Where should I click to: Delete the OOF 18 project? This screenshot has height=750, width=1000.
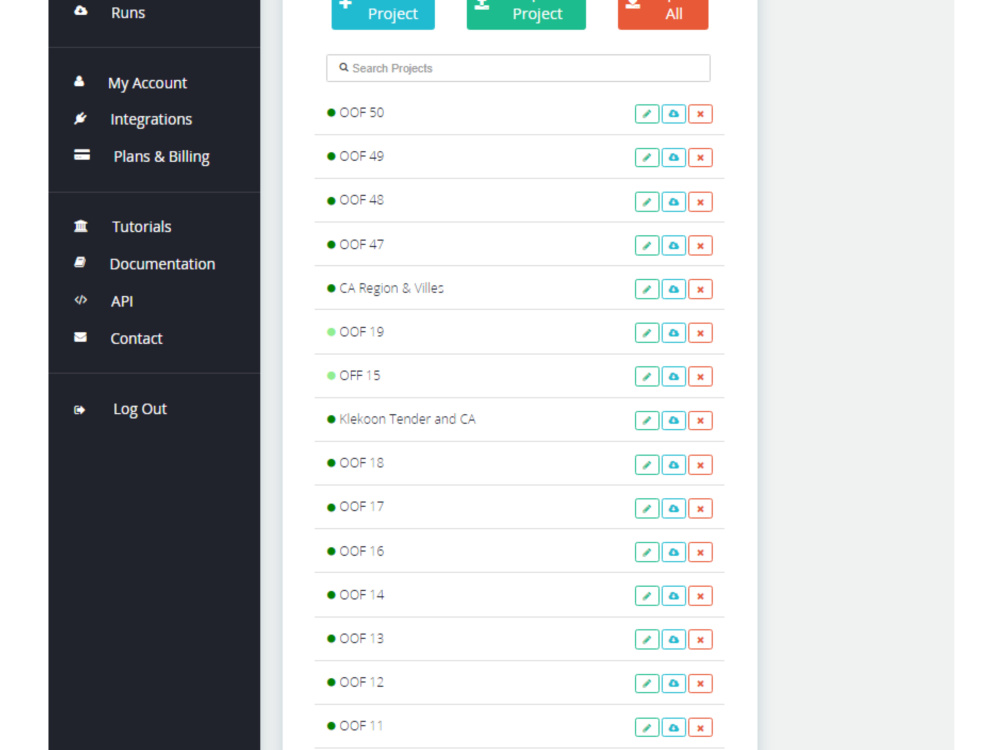(x=700, y=465)
